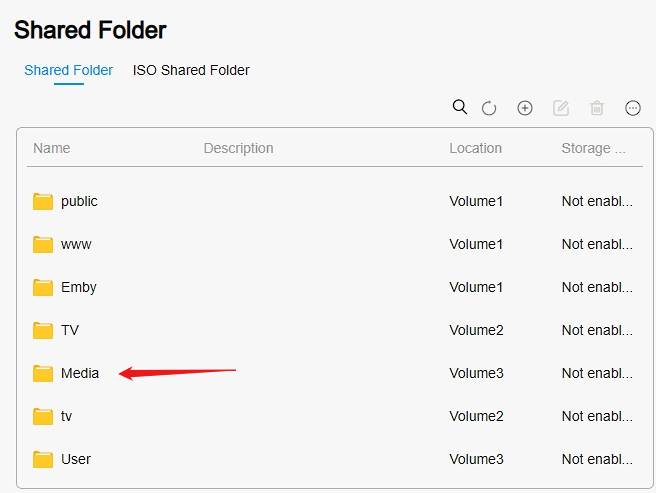
Task: Click Volume2 in the lowercase tv row
Action: pos(477,416)
